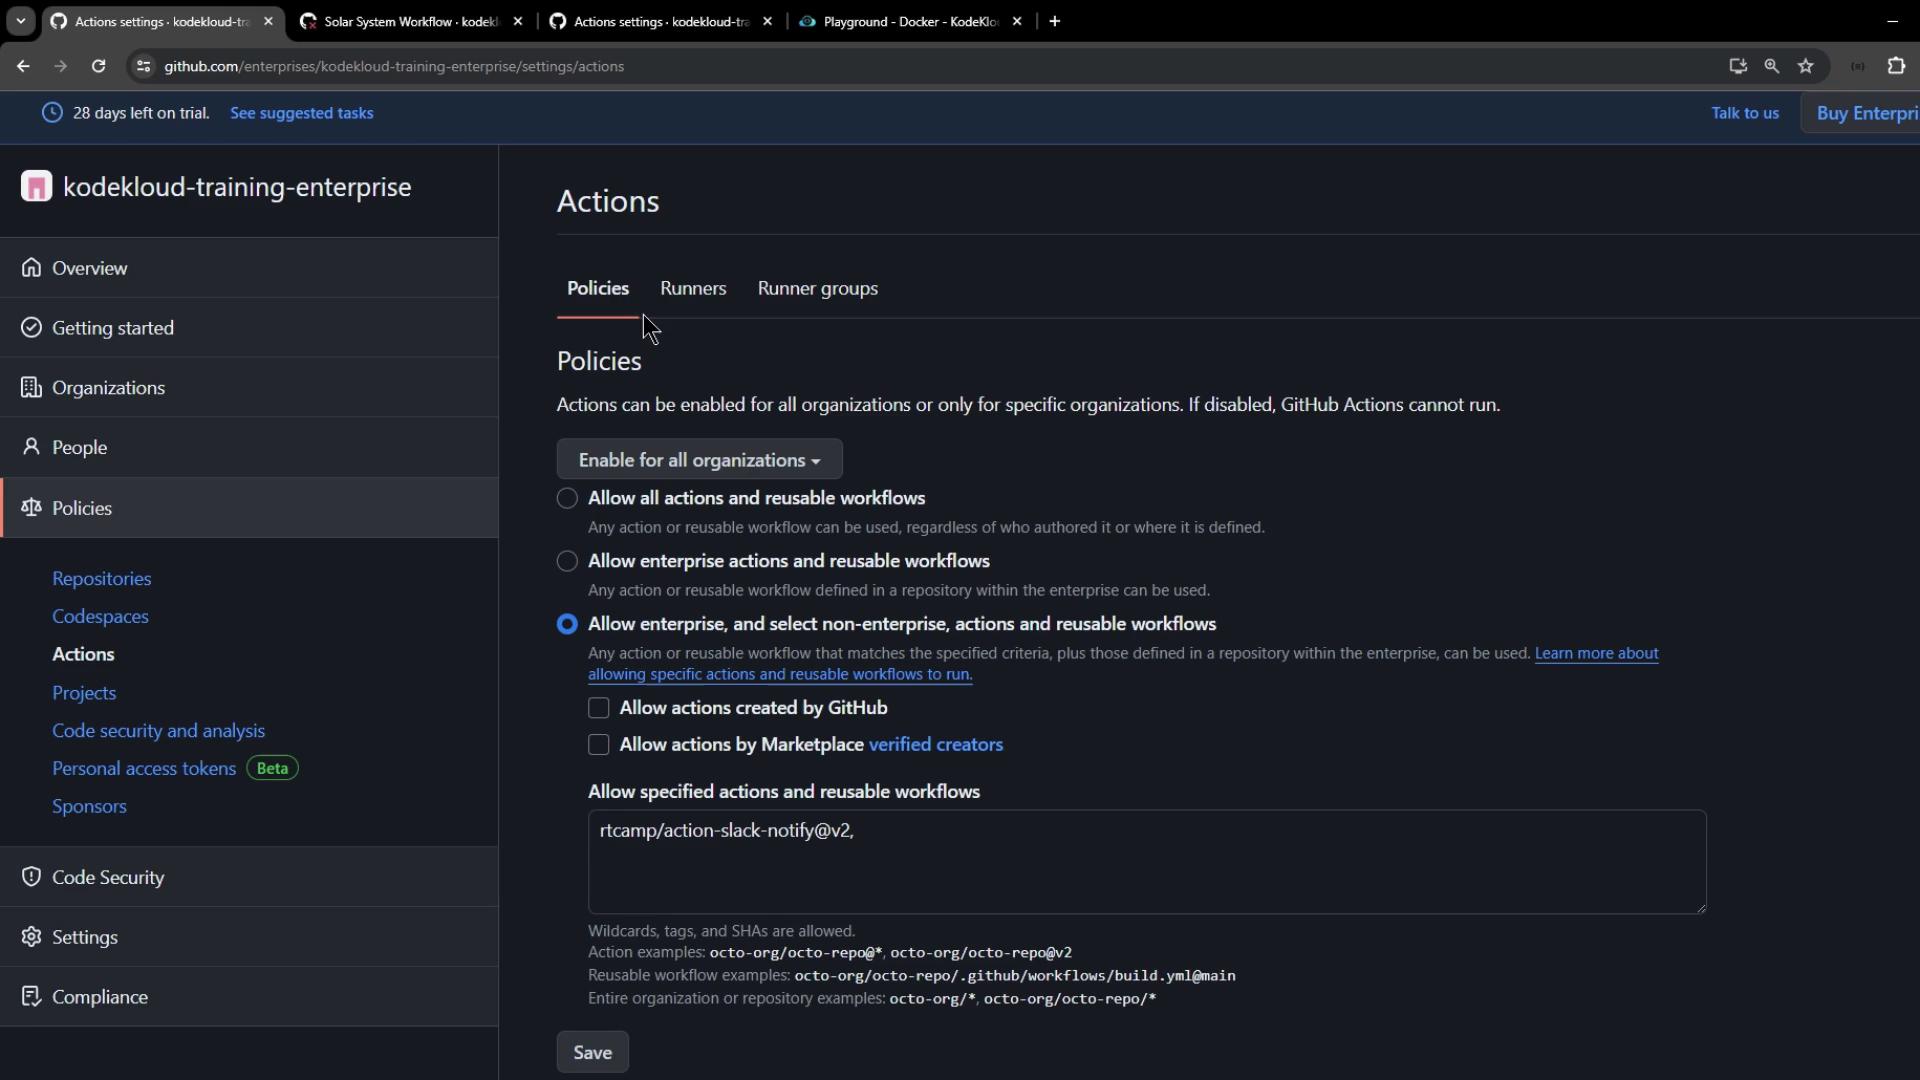The width and height of the screenshot is (1920, 1080).
Task: Click the kodekloud-training-enterprise avatar icon
Action: coord(36,187)
